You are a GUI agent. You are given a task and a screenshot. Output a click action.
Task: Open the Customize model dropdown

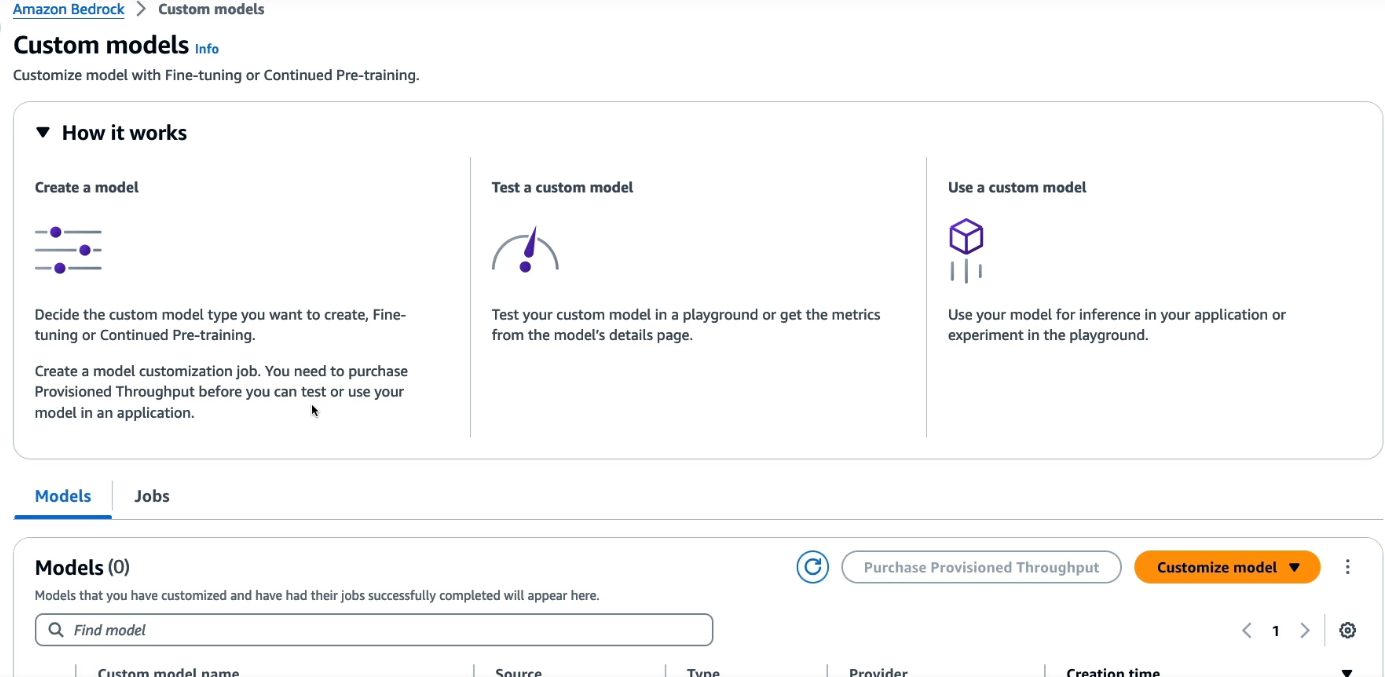click(1227, 567)
